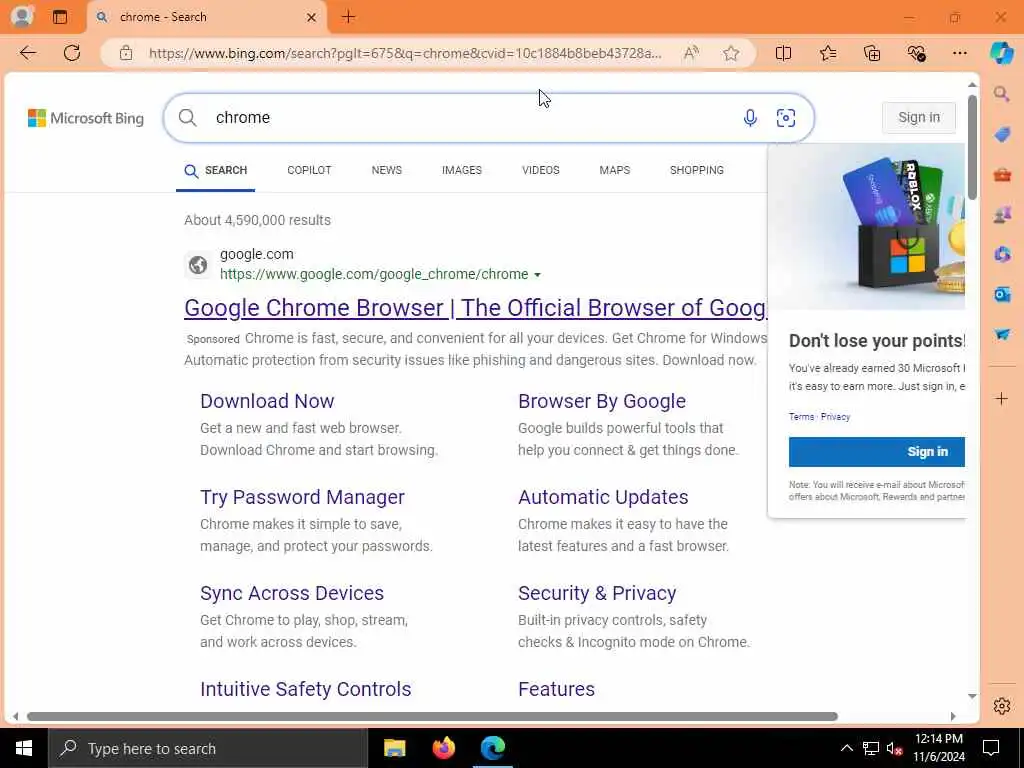The width and height of the screenshot is (1024, 768).
Task: Open Browser essentials heart icon
Action: point(916,53)
